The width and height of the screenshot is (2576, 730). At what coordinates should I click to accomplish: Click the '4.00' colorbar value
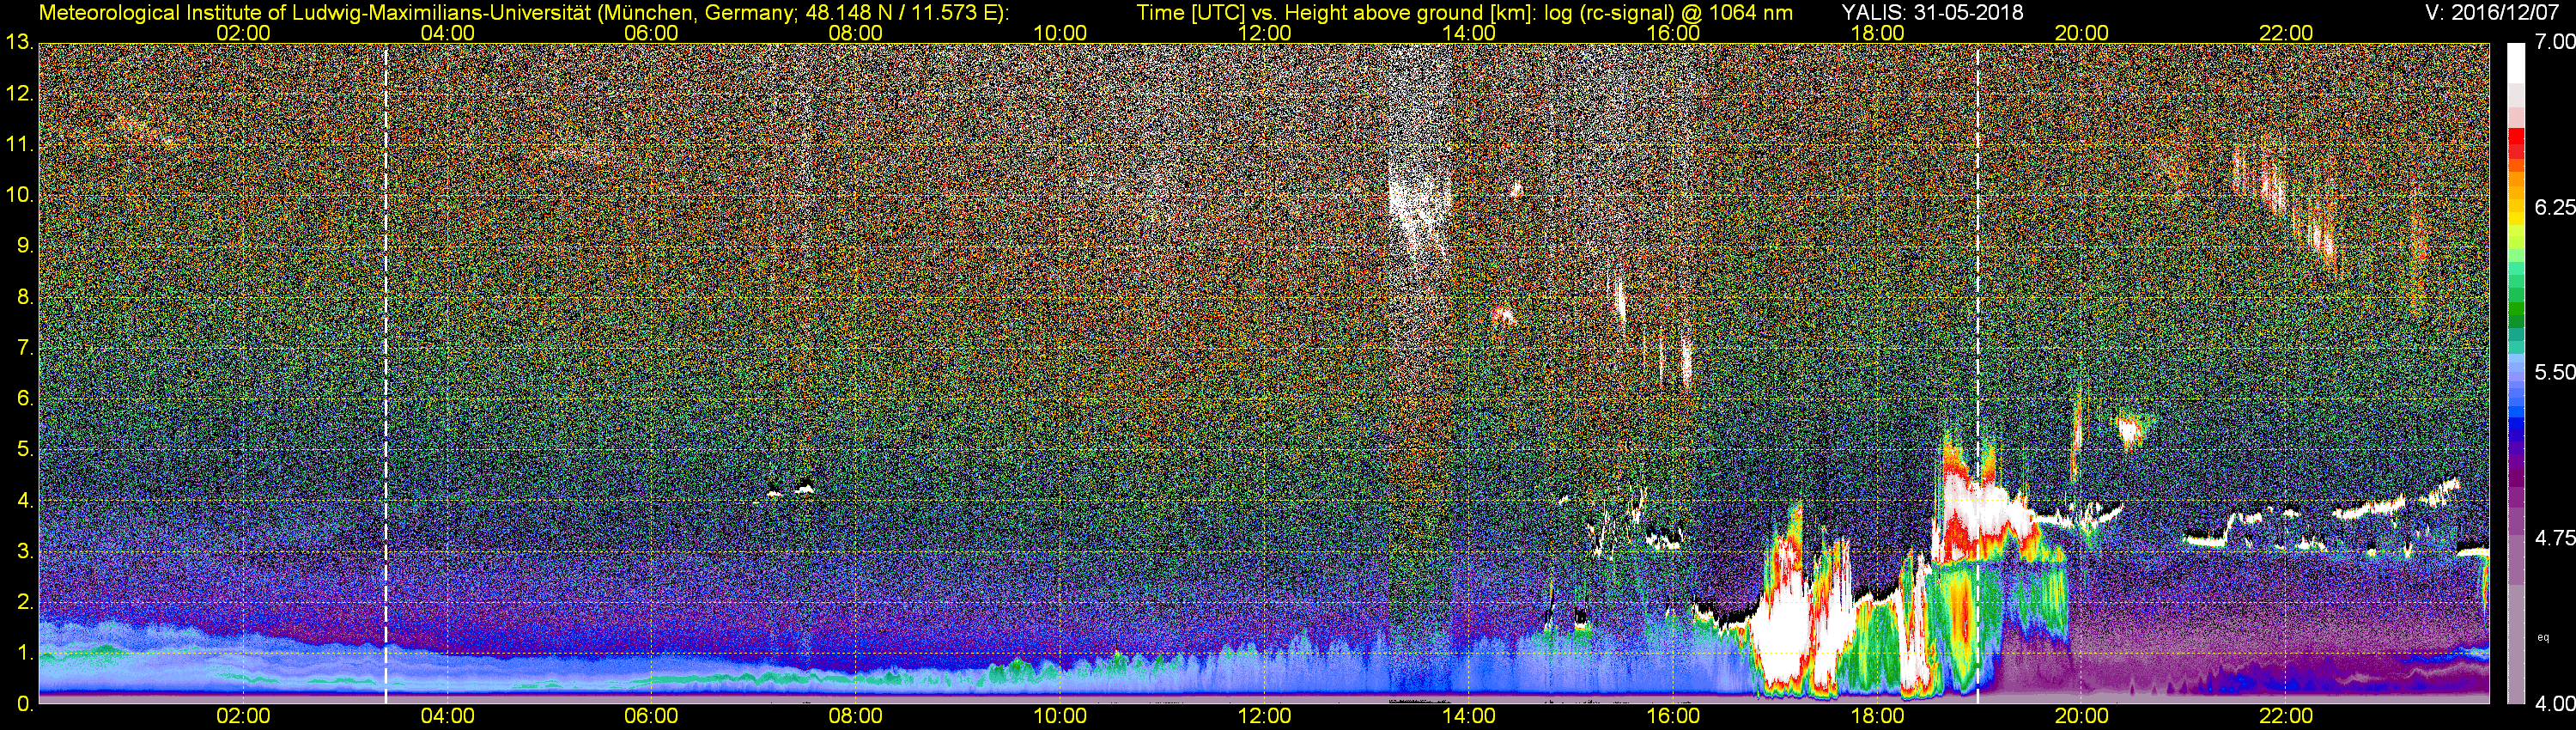point(2554,704)
